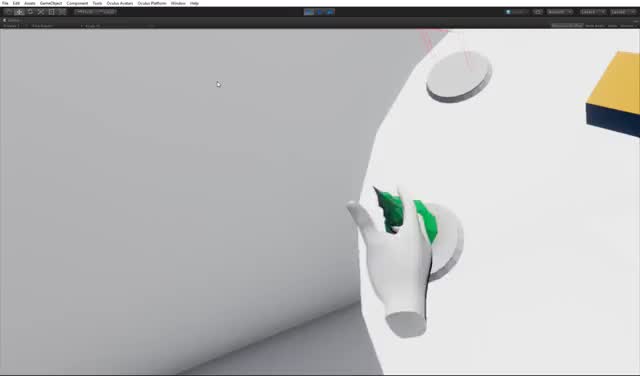Image resolution: width=640 pixels, height=376 pixels.
Task: Click the Pause button
Action: [320, 12]
